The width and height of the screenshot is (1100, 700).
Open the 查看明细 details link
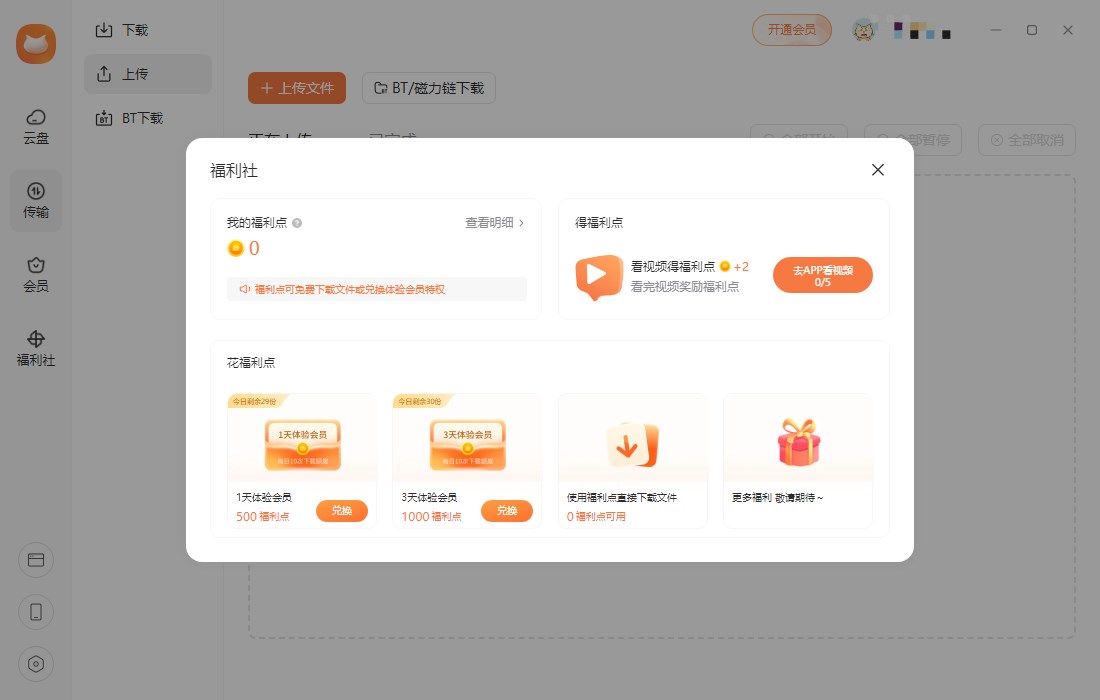(495, 222)
